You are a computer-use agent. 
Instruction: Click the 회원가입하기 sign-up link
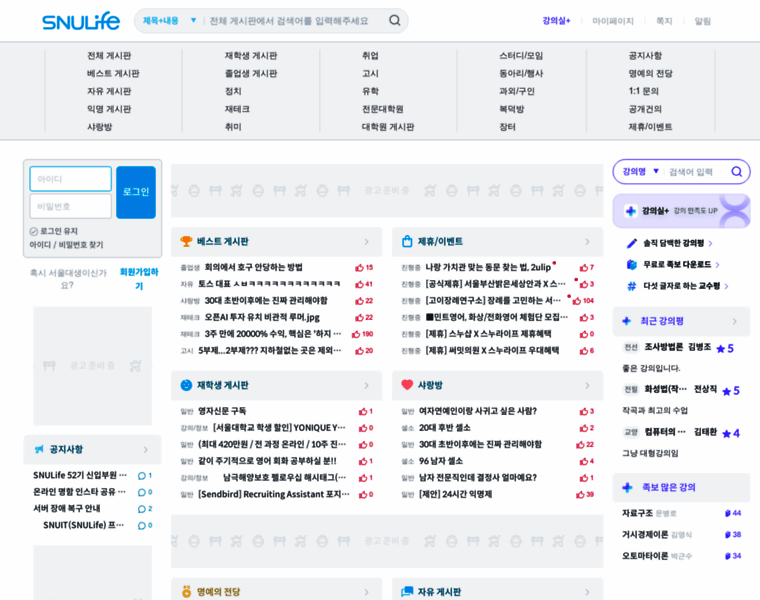139,278
